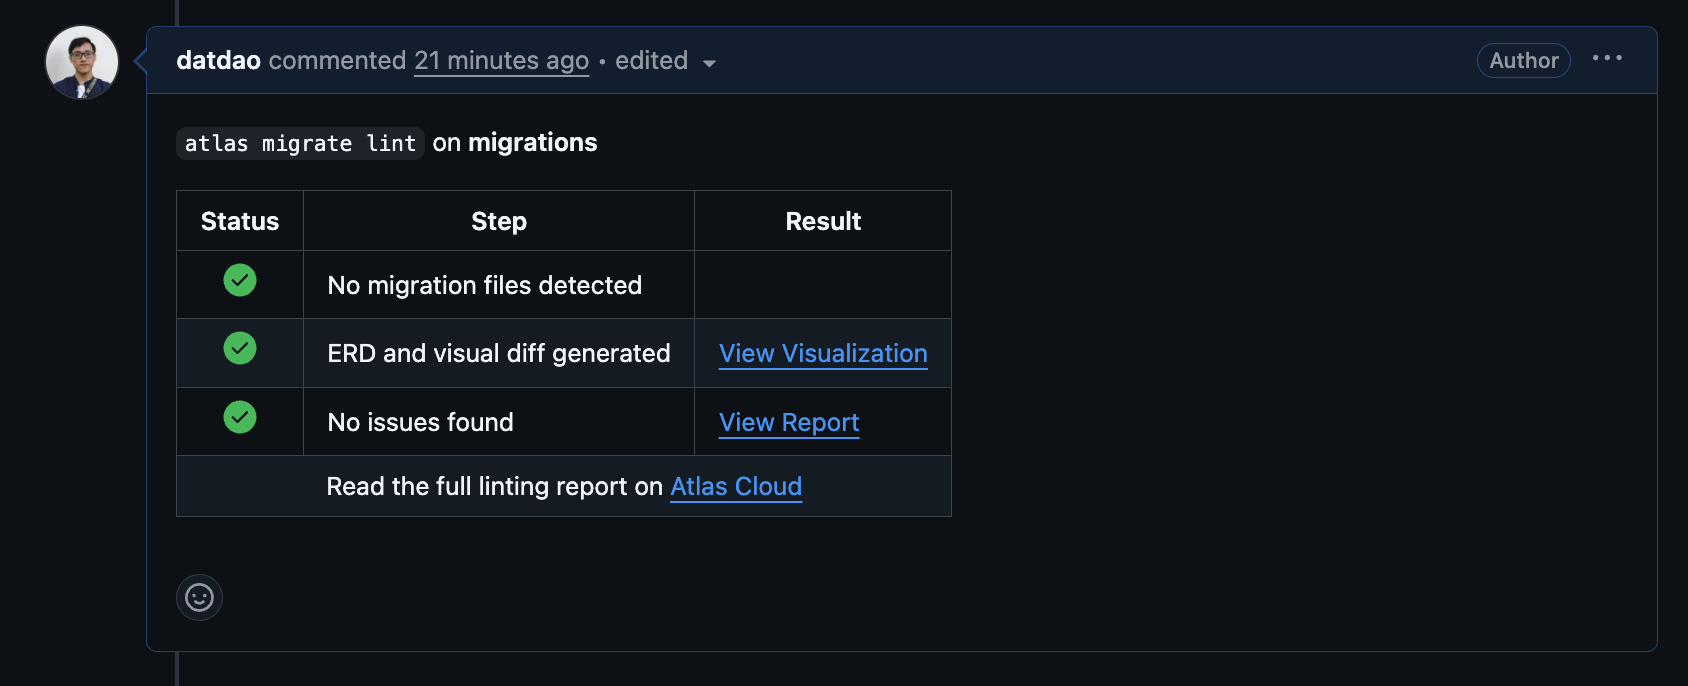The height and width of the screenshot is (686, 1688).
Task: Open the smiley reaction picker icon
Action: pyautogui.click(x=199, y=597)
